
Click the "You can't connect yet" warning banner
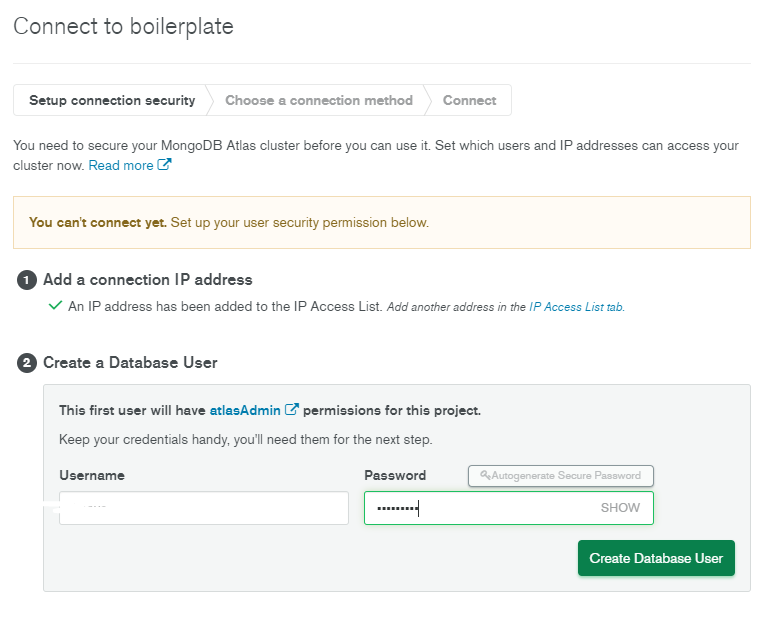(x=381, y=222)
